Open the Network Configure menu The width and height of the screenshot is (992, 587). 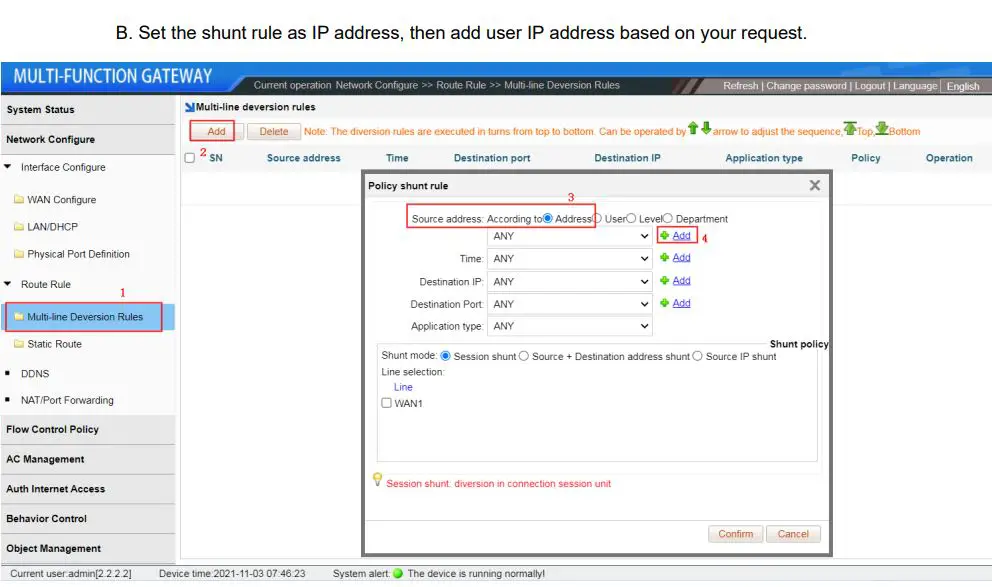pyautogui.click(x=88, y=139)
